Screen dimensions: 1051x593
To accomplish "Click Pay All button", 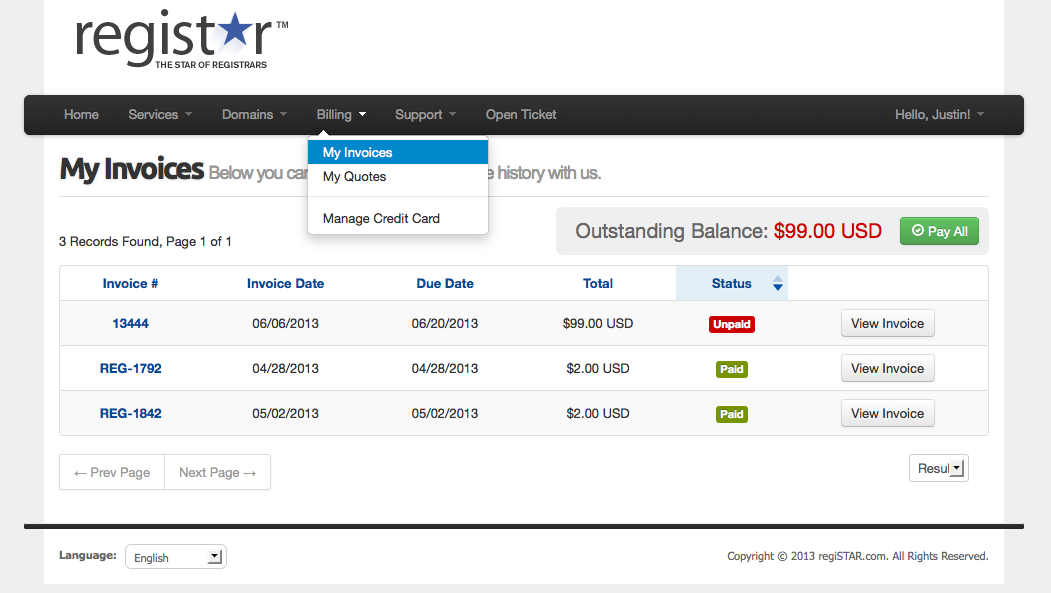I will [x=939, y=231].
